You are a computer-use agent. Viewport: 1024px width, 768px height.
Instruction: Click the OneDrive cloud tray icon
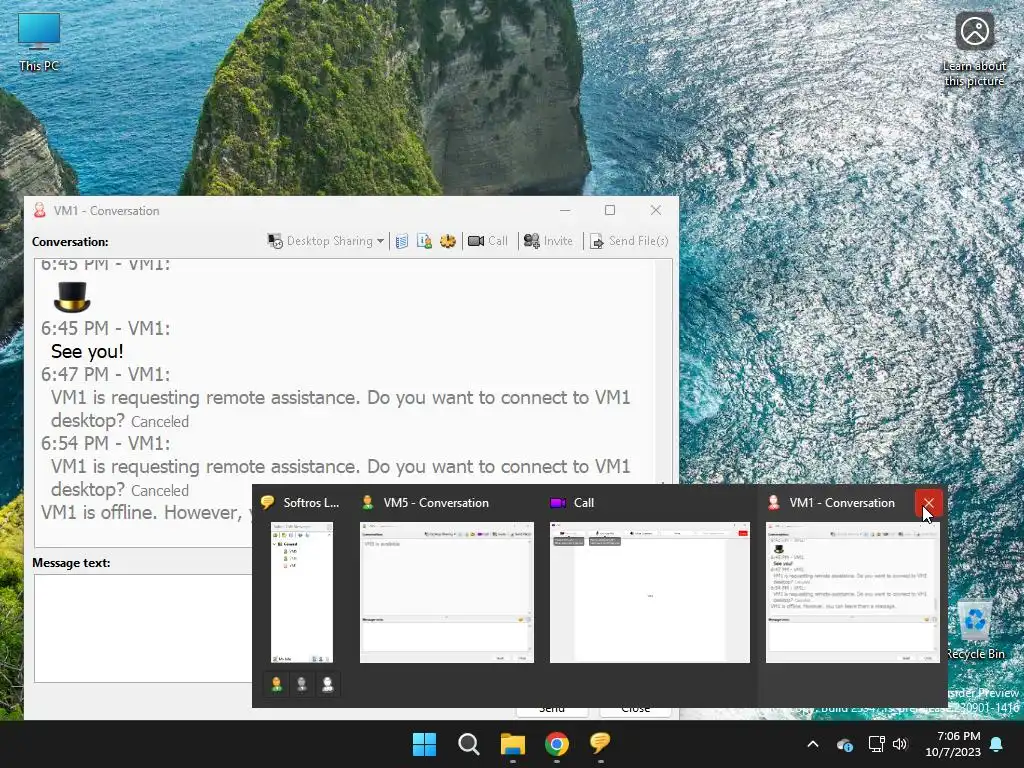tap(845, 744)
